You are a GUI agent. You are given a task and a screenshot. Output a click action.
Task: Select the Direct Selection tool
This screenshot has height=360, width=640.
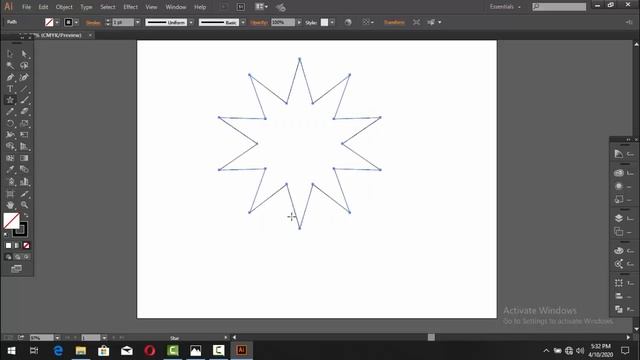pyautogui.click(x=24, y=54)
